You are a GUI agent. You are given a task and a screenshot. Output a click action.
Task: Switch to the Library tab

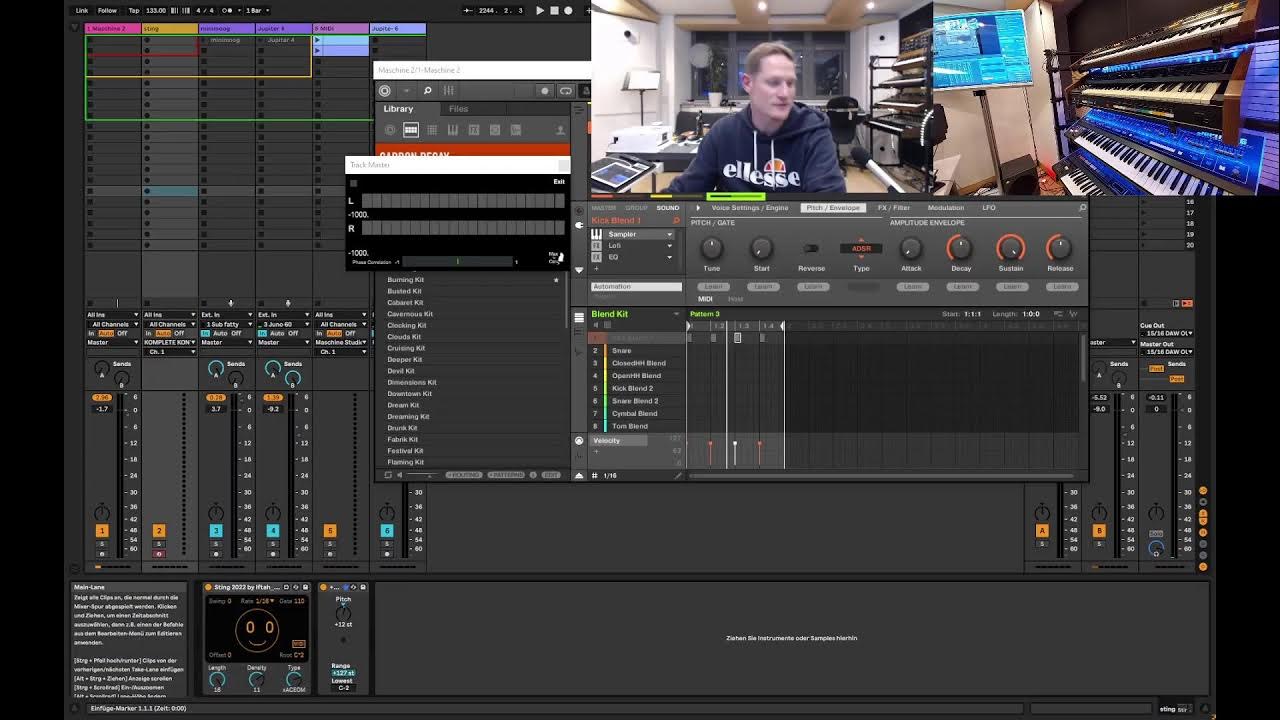click(x=398, y=109)
